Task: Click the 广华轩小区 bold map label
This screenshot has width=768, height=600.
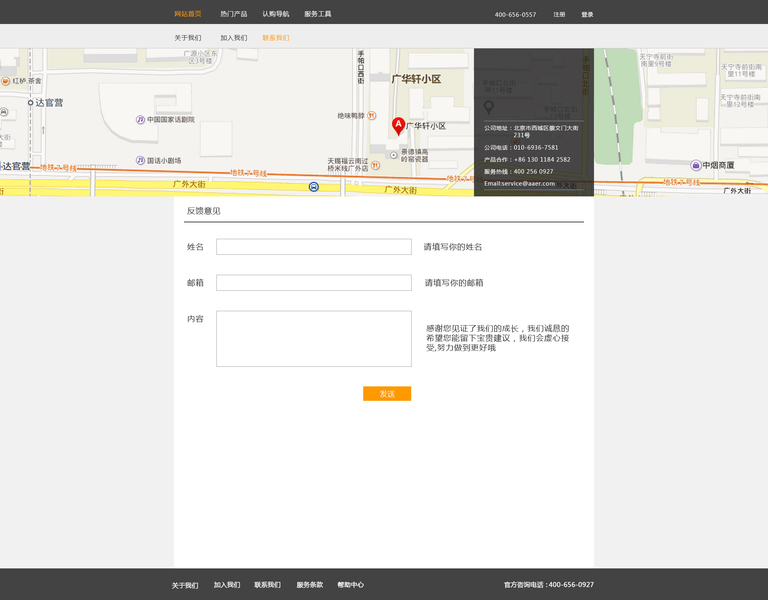Action: point(416,79)
